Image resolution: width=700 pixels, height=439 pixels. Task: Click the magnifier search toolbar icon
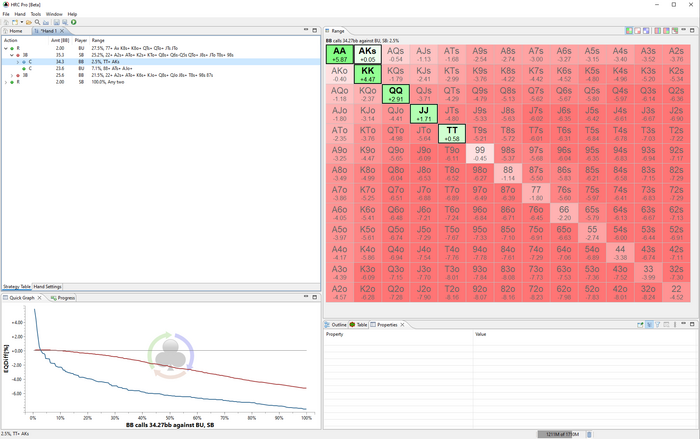coord(37,22)
